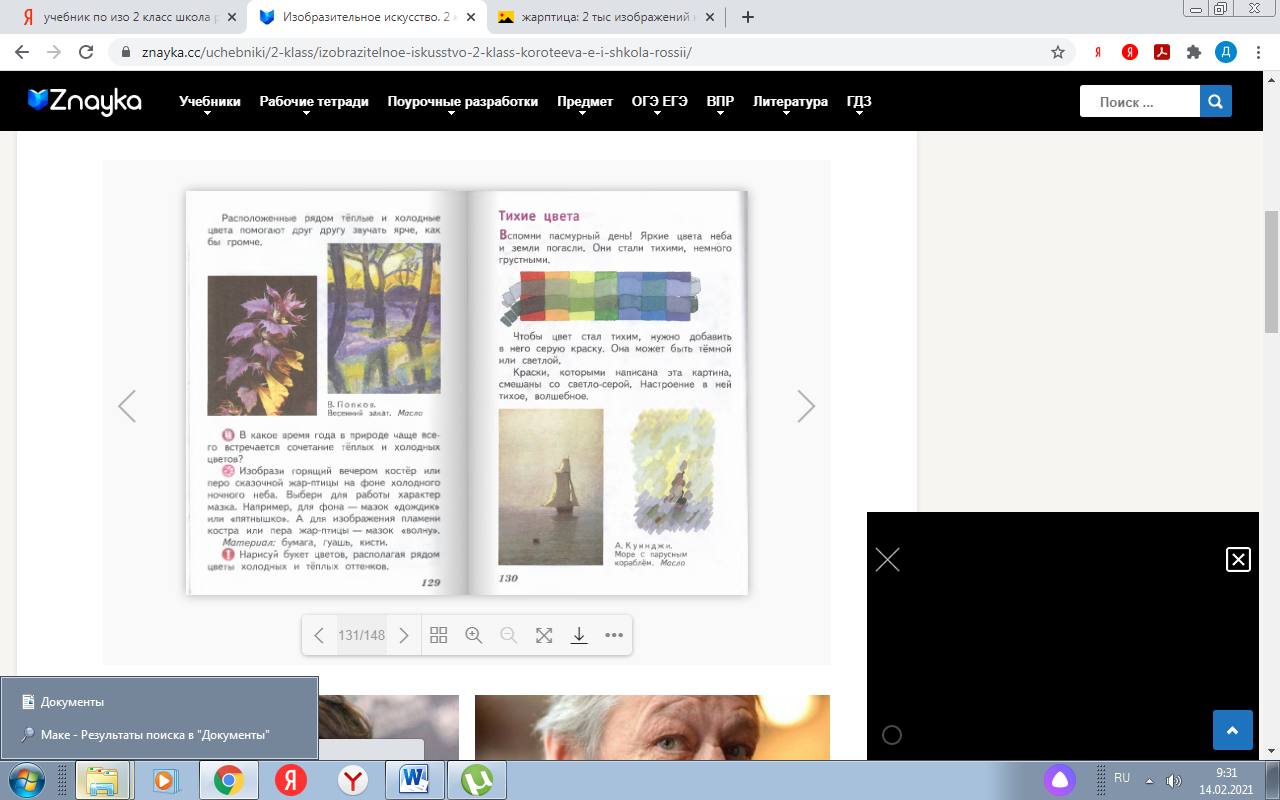Expand the ОГЭ ЕГЭ dropdown

pos(659,102)
